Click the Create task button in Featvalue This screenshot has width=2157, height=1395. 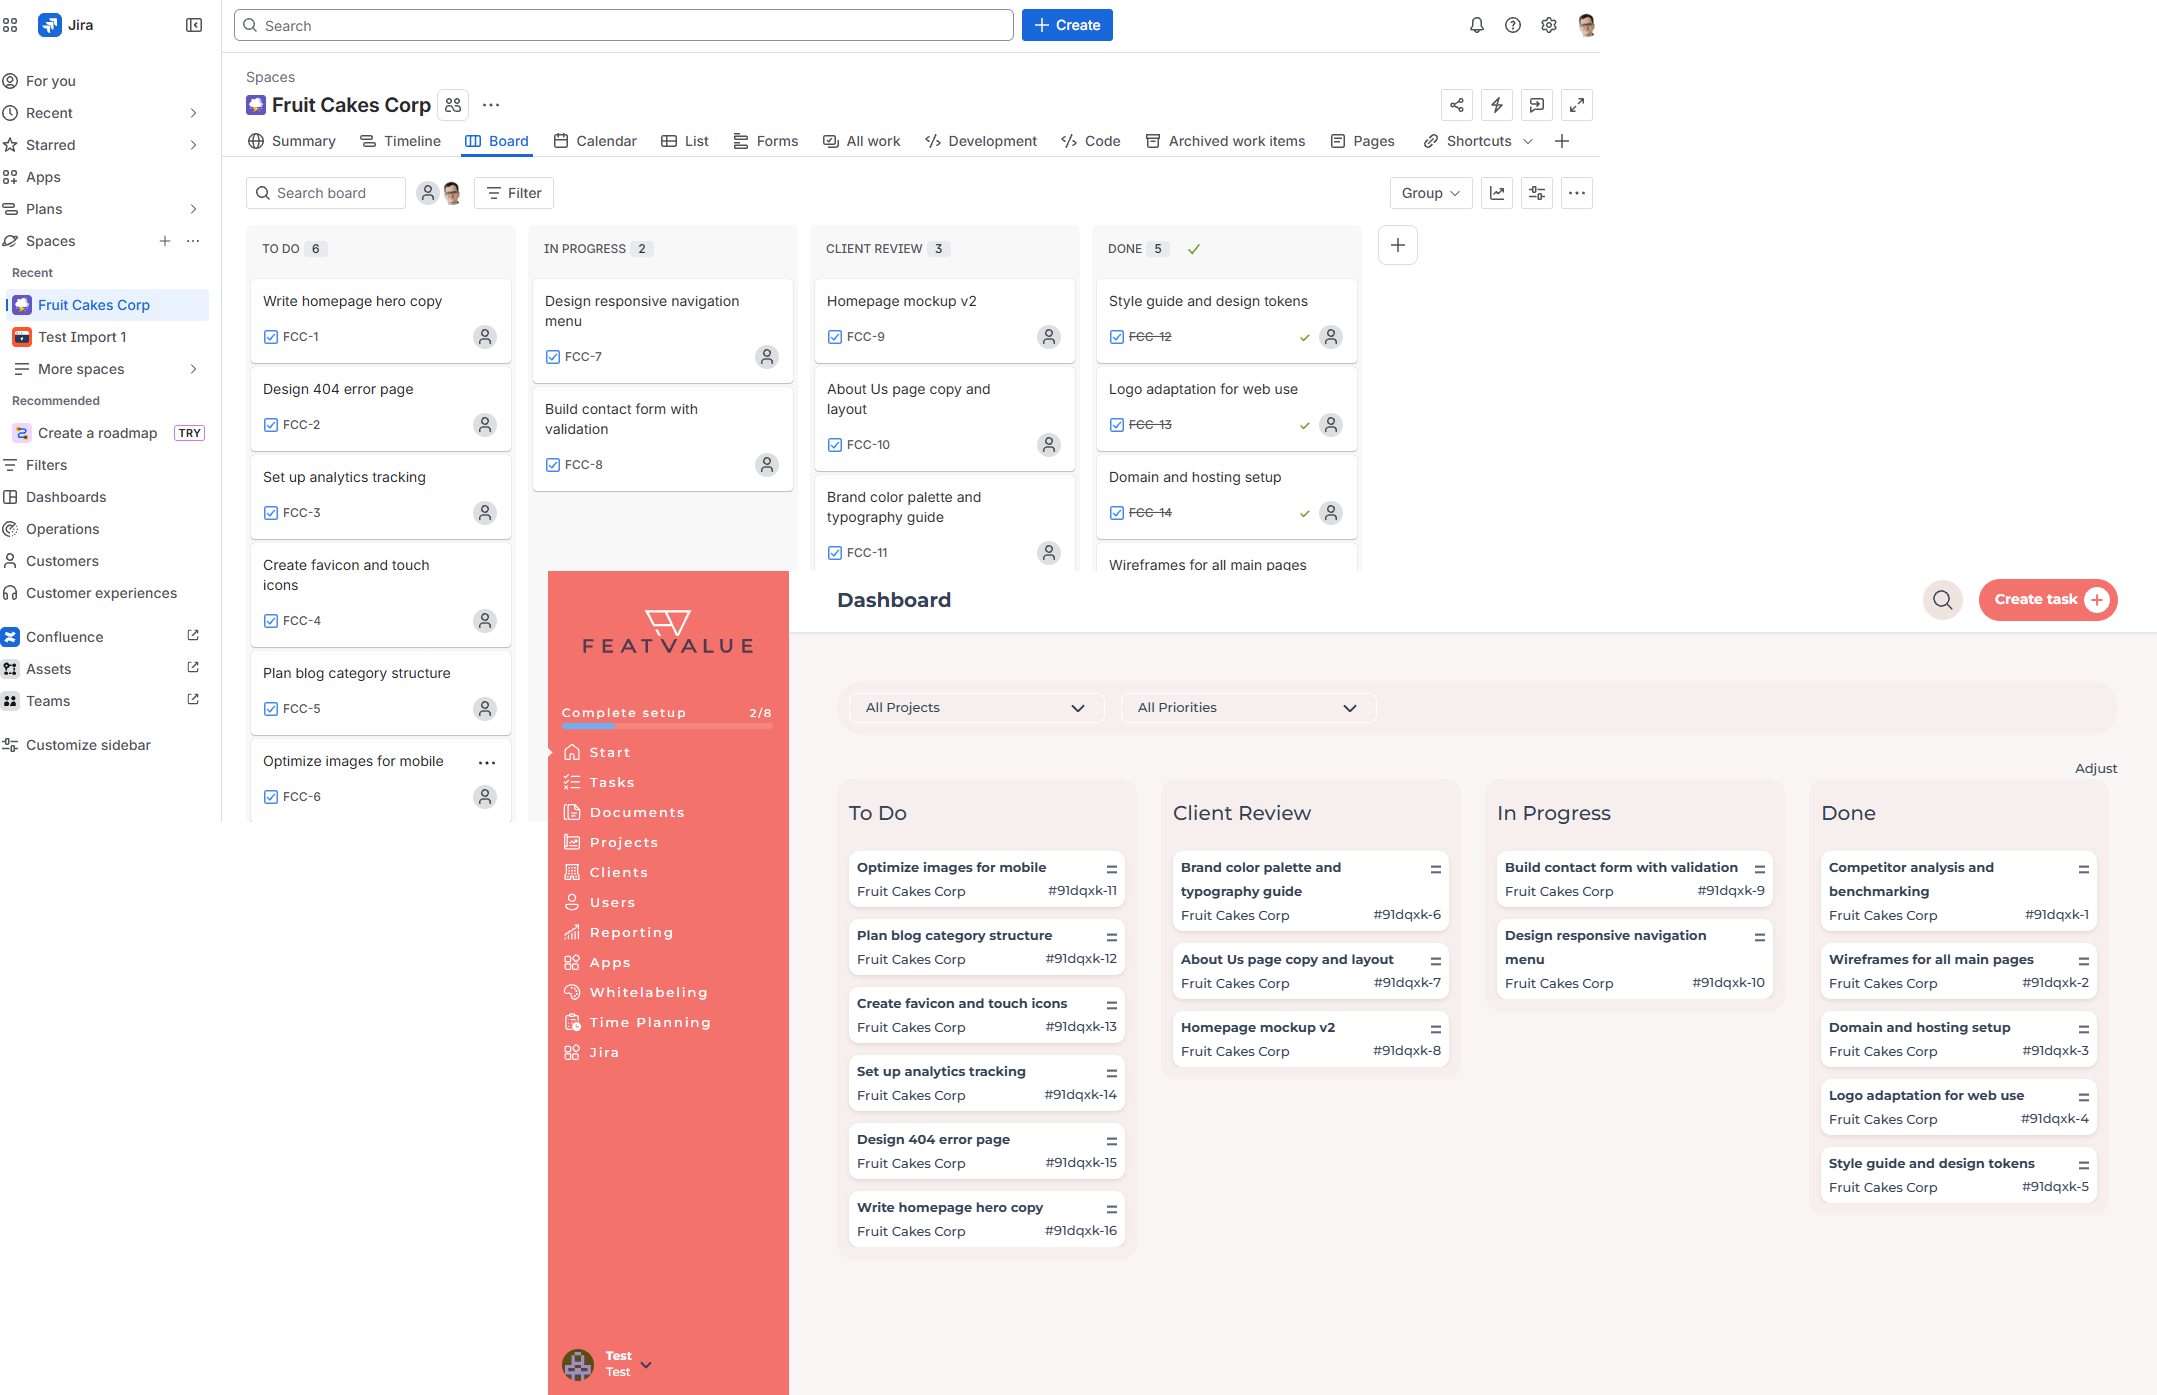pos(2048,599)
